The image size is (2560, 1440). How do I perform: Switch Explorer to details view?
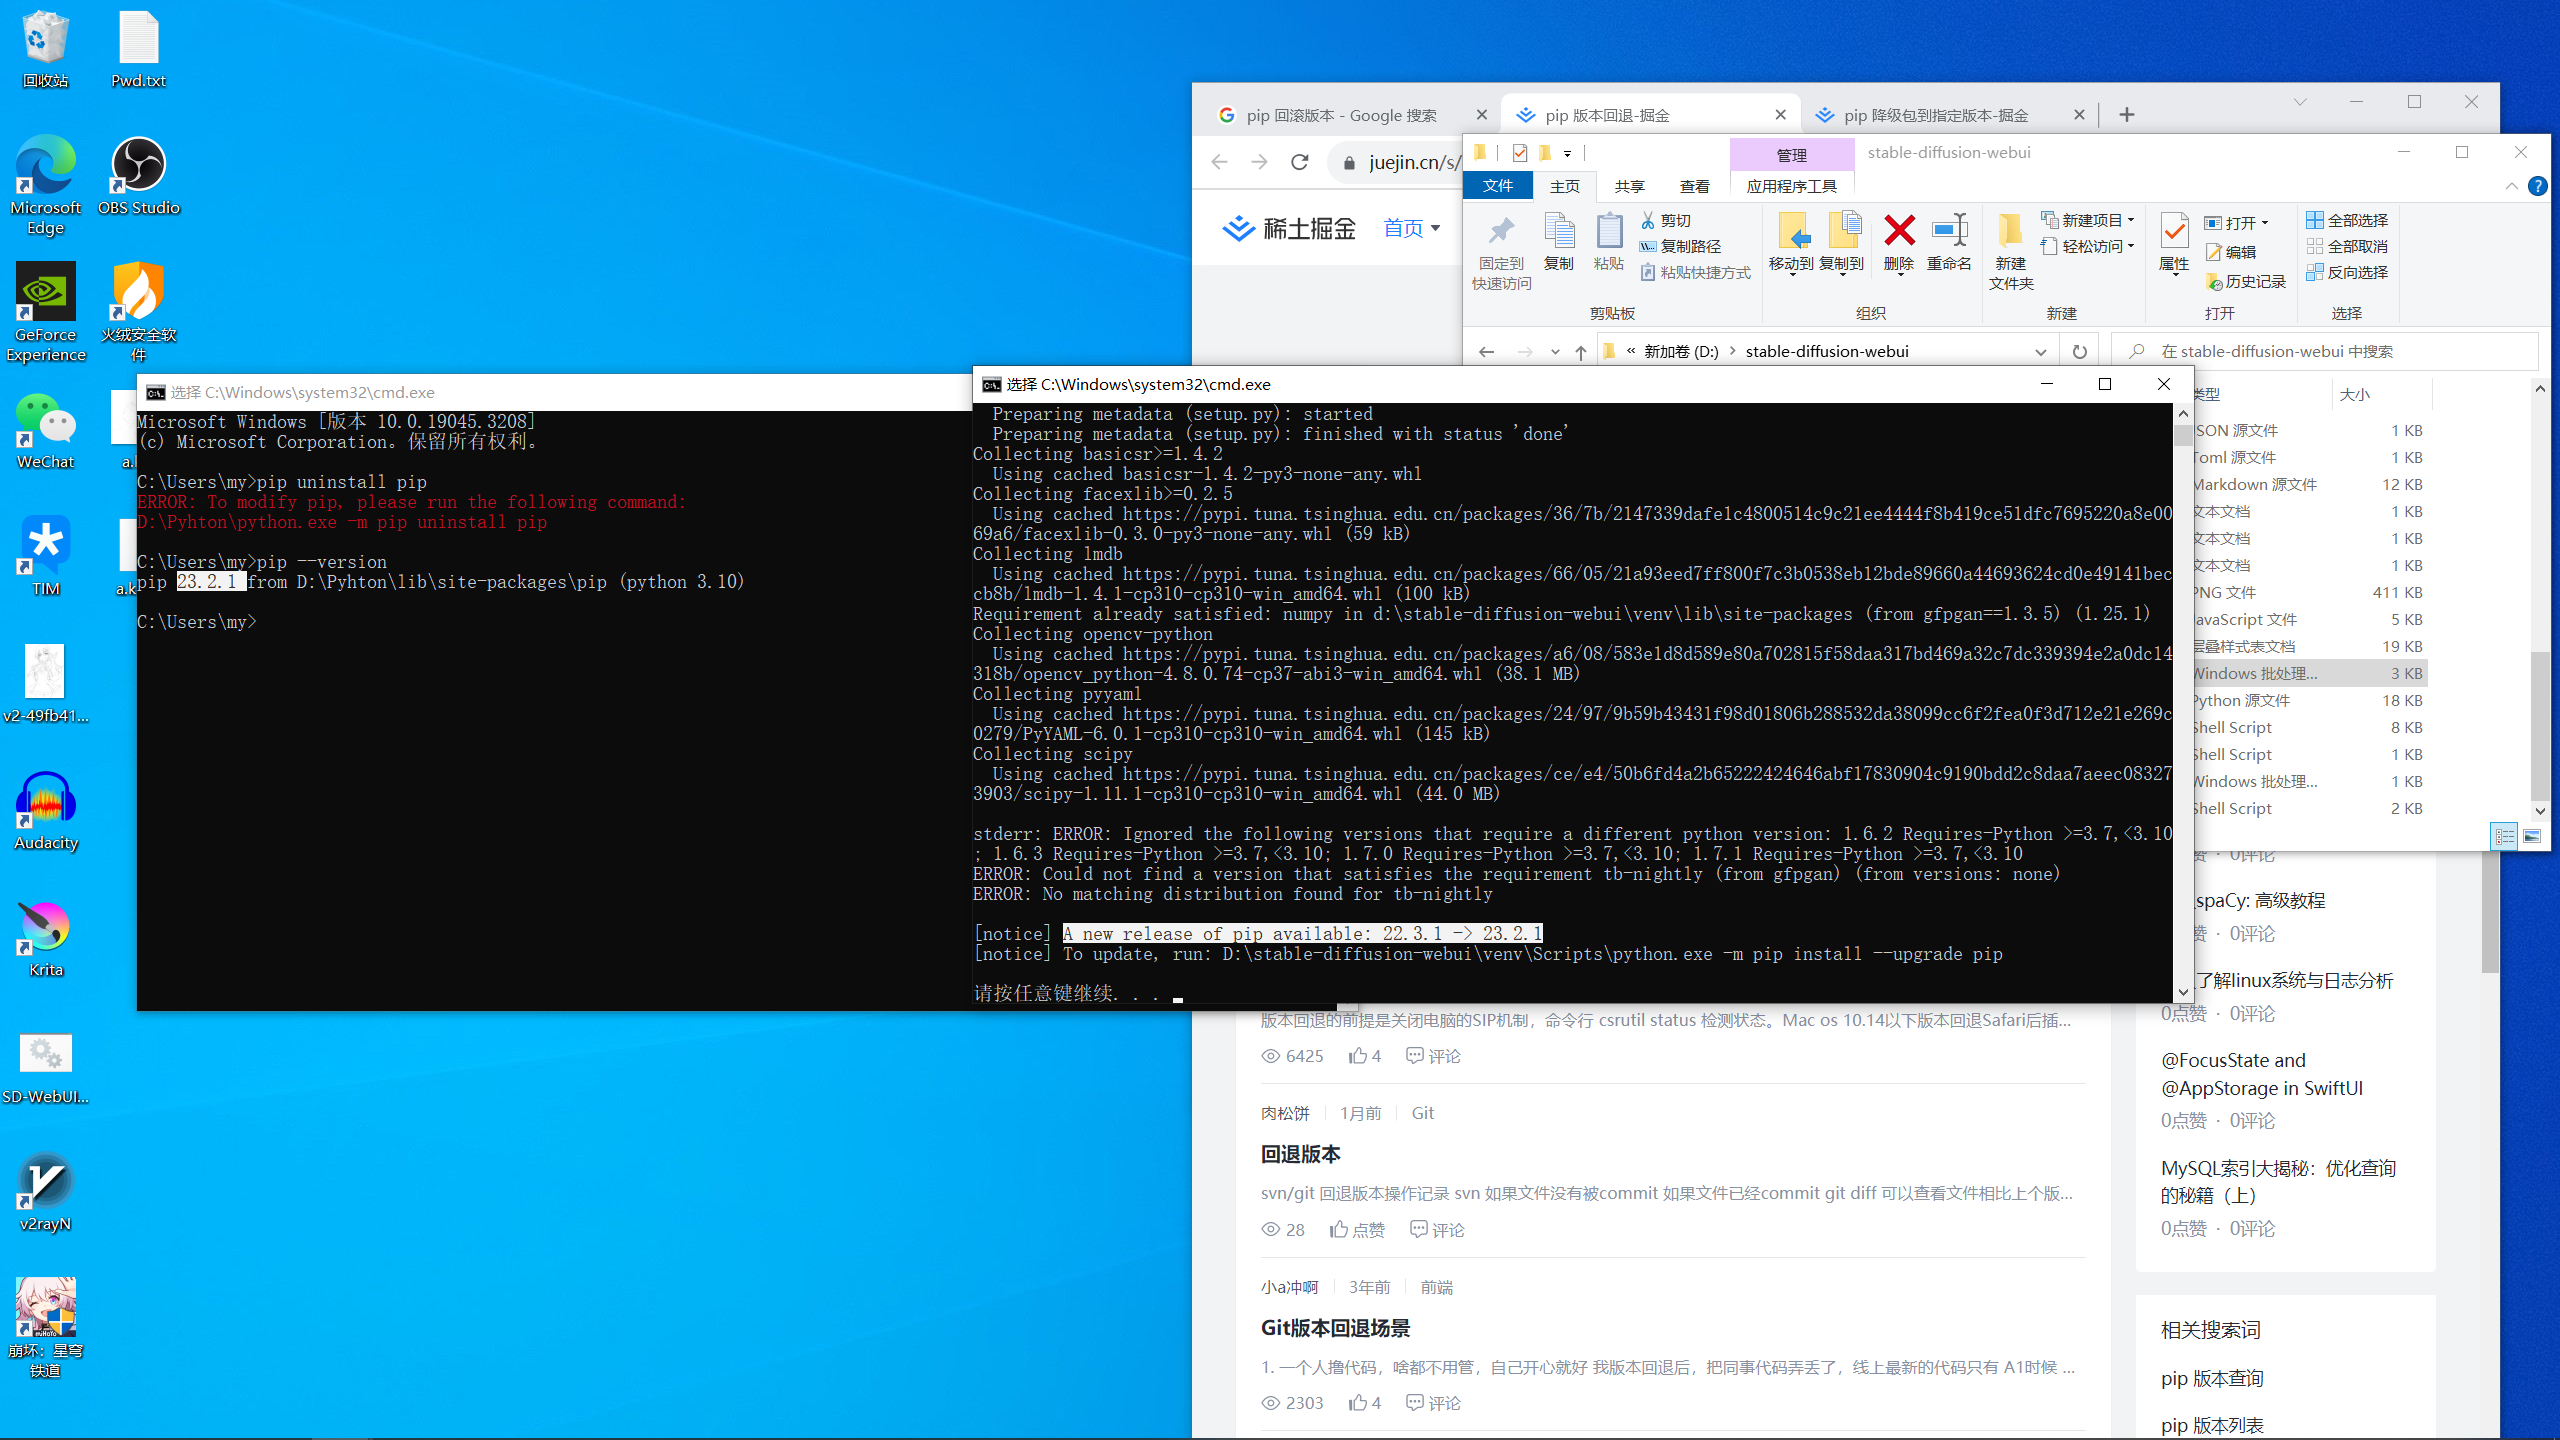pyautogui.click(x=2504, y=836)
